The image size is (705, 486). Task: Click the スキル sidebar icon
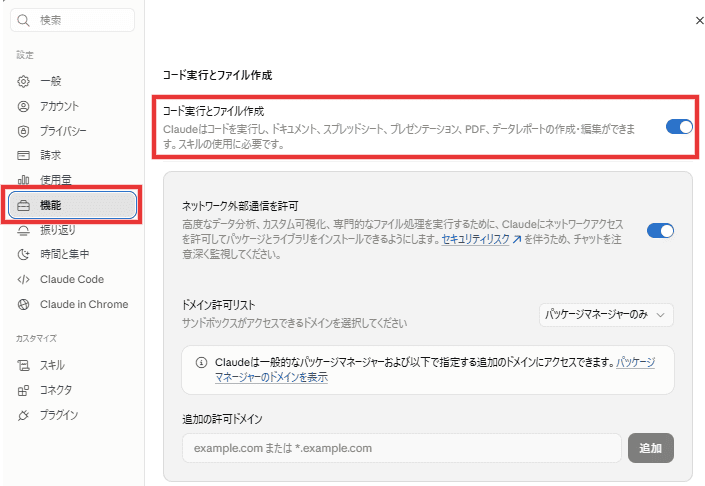pos(23,365)
